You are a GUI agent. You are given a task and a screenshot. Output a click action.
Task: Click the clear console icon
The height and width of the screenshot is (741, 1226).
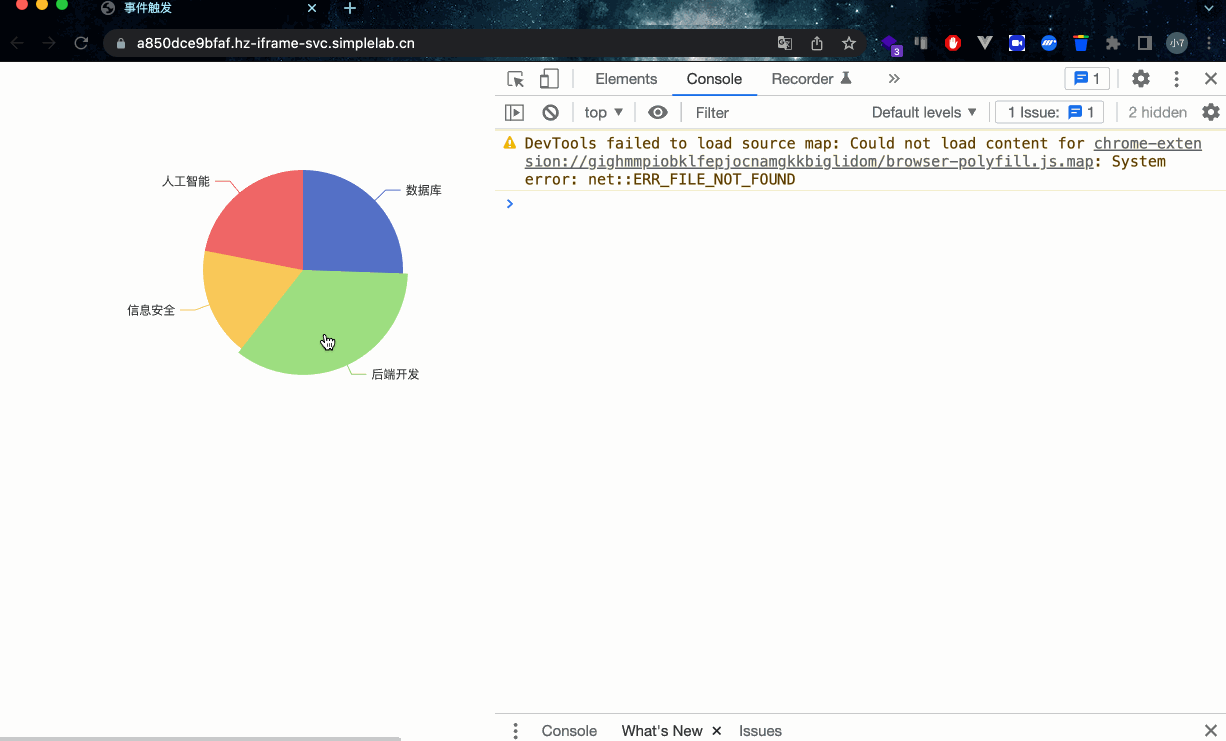[x=550, y=112]
